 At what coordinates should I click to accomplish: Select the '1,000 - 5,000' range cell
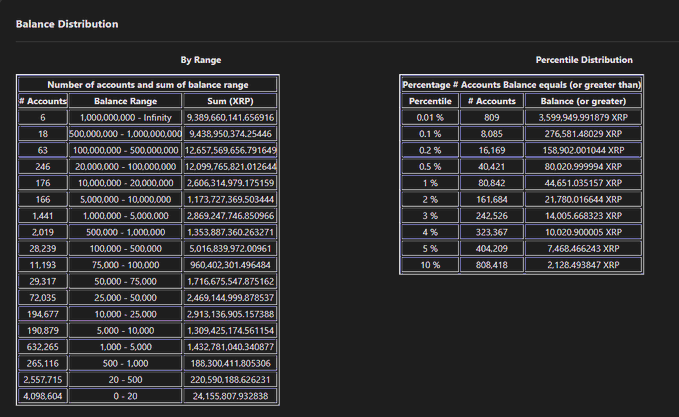125,347
